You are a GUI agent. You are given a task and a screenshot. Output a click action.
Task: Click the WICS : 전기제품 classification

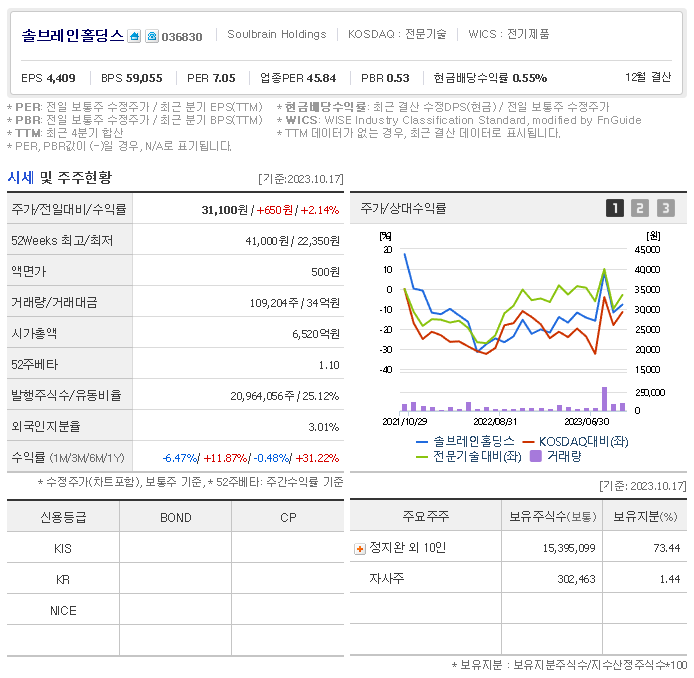click(x=509, y=34)
